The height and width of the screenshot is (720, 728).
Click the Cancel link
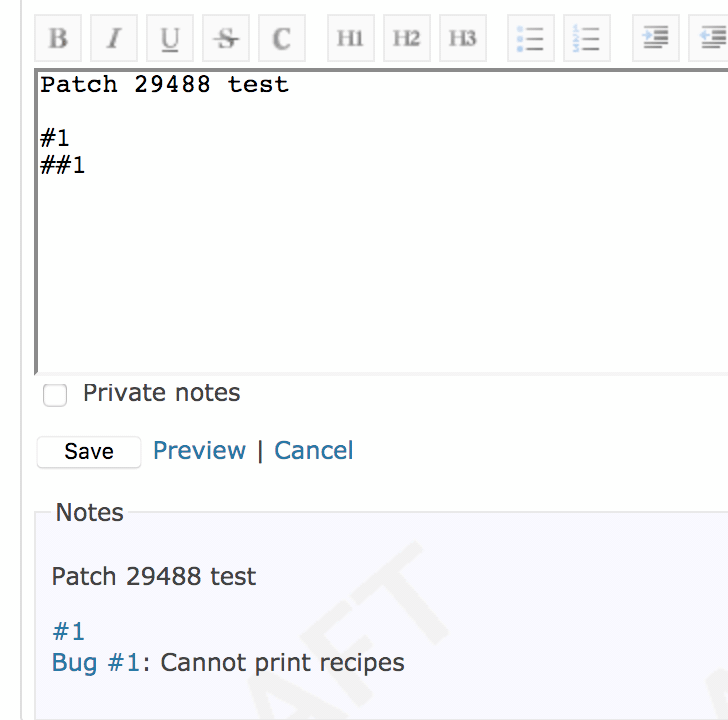coord(314,451)
